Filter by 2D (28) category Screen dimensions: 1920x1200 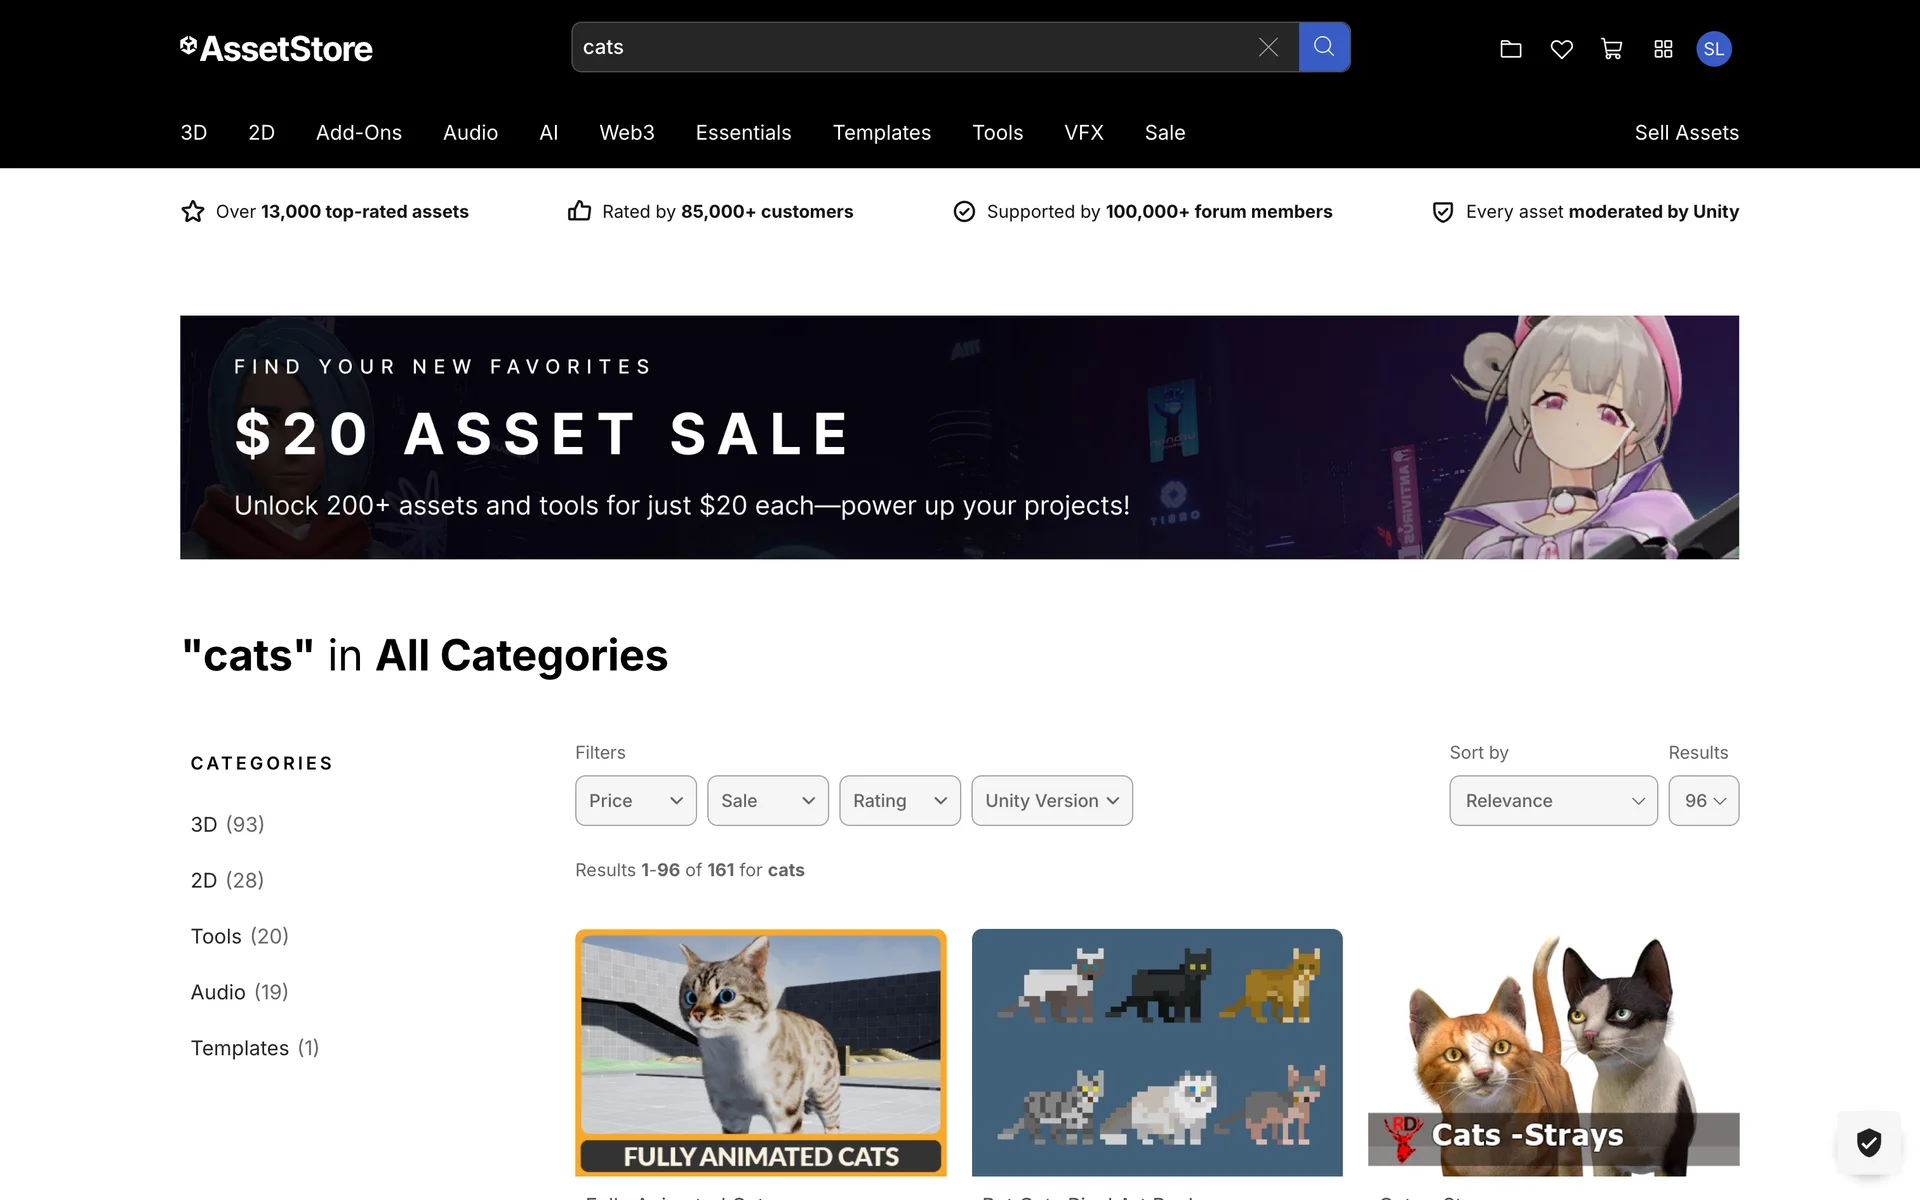pyautogui.click(x=228, y=880)
